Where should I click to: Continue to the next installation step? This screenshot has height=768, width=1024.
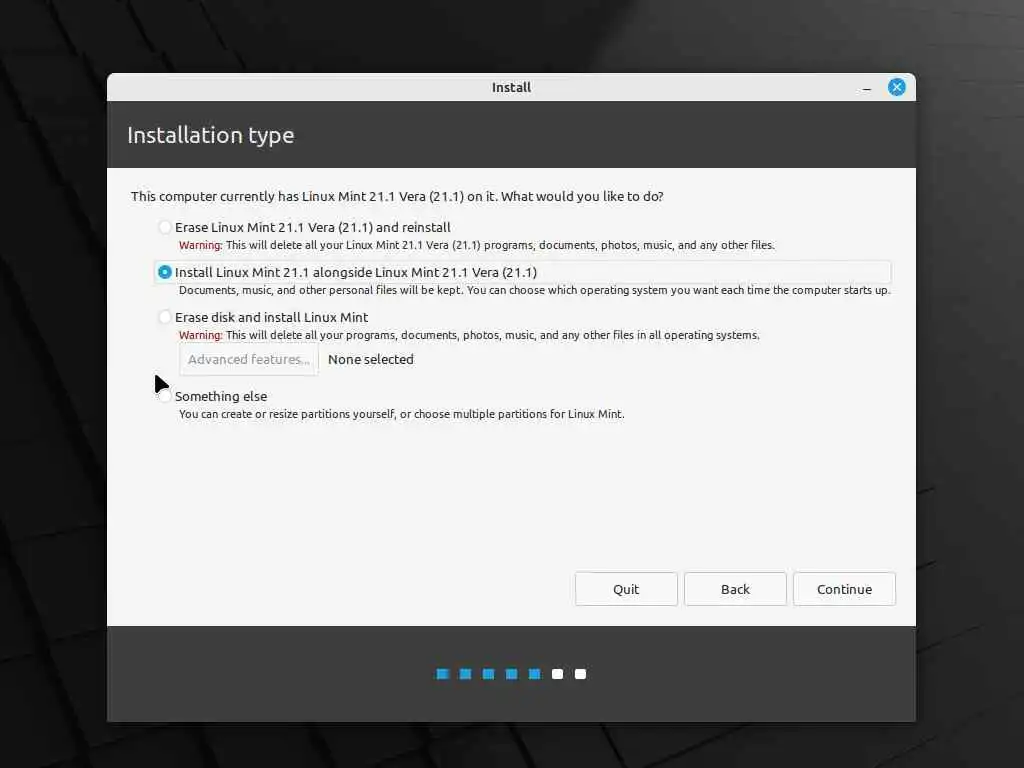coord(844,589)
